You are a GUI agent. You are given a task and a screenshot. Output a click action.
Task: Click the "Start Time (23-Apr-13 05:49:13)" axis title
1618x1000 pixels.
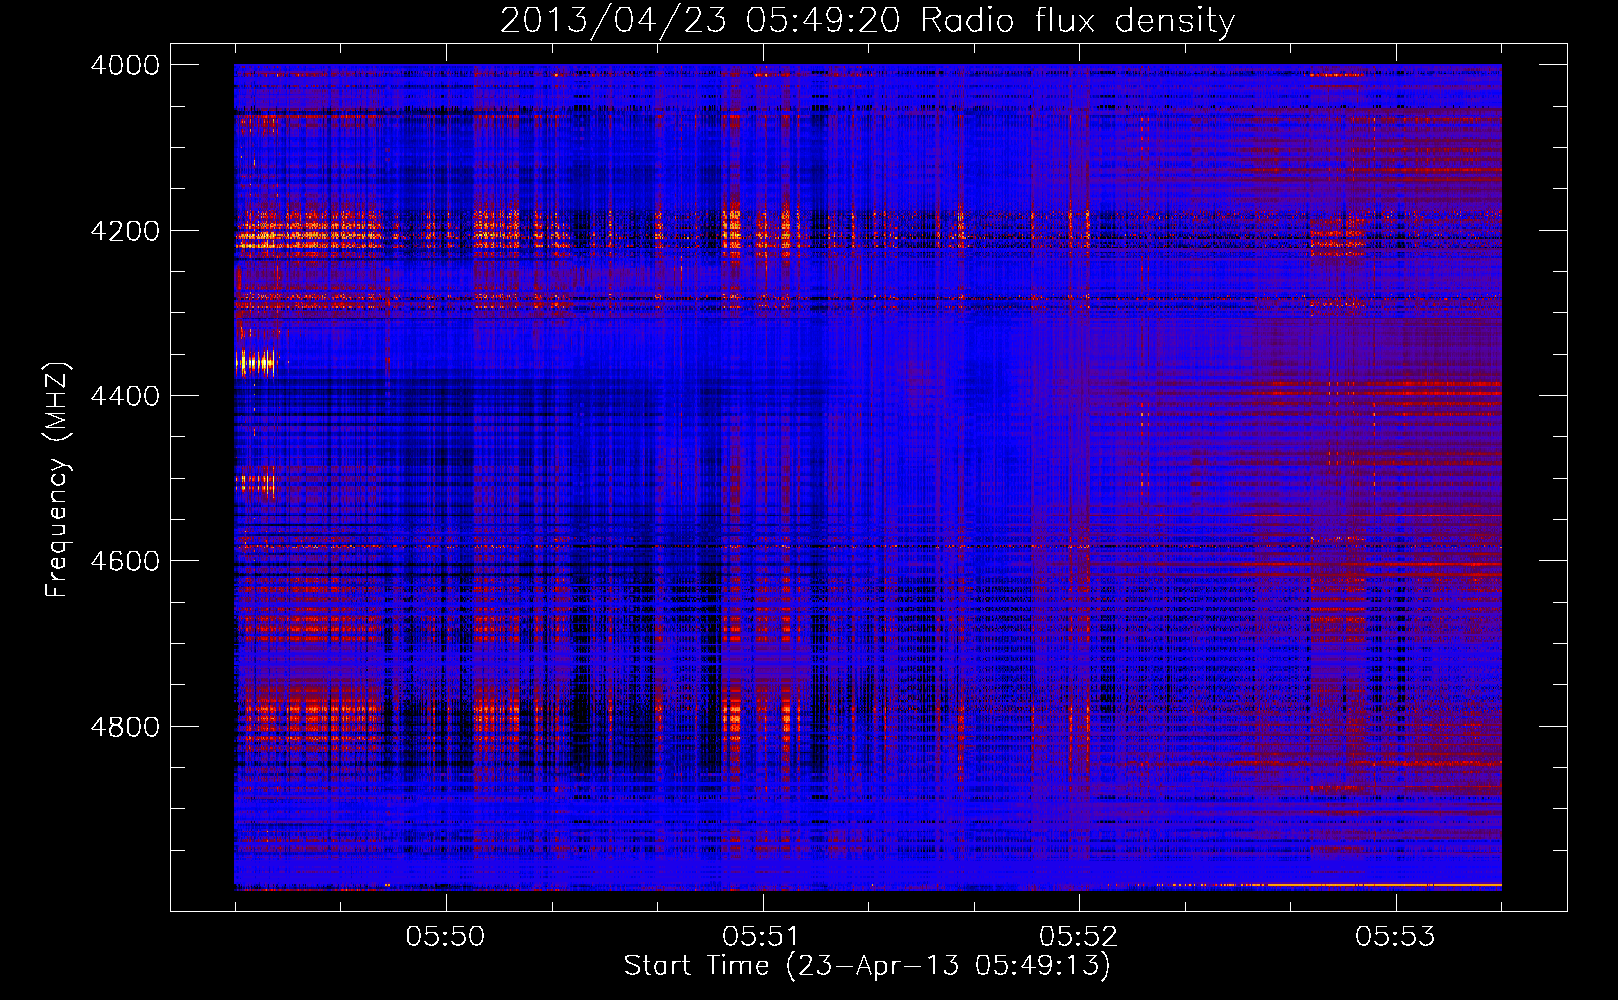pos(867,966)
